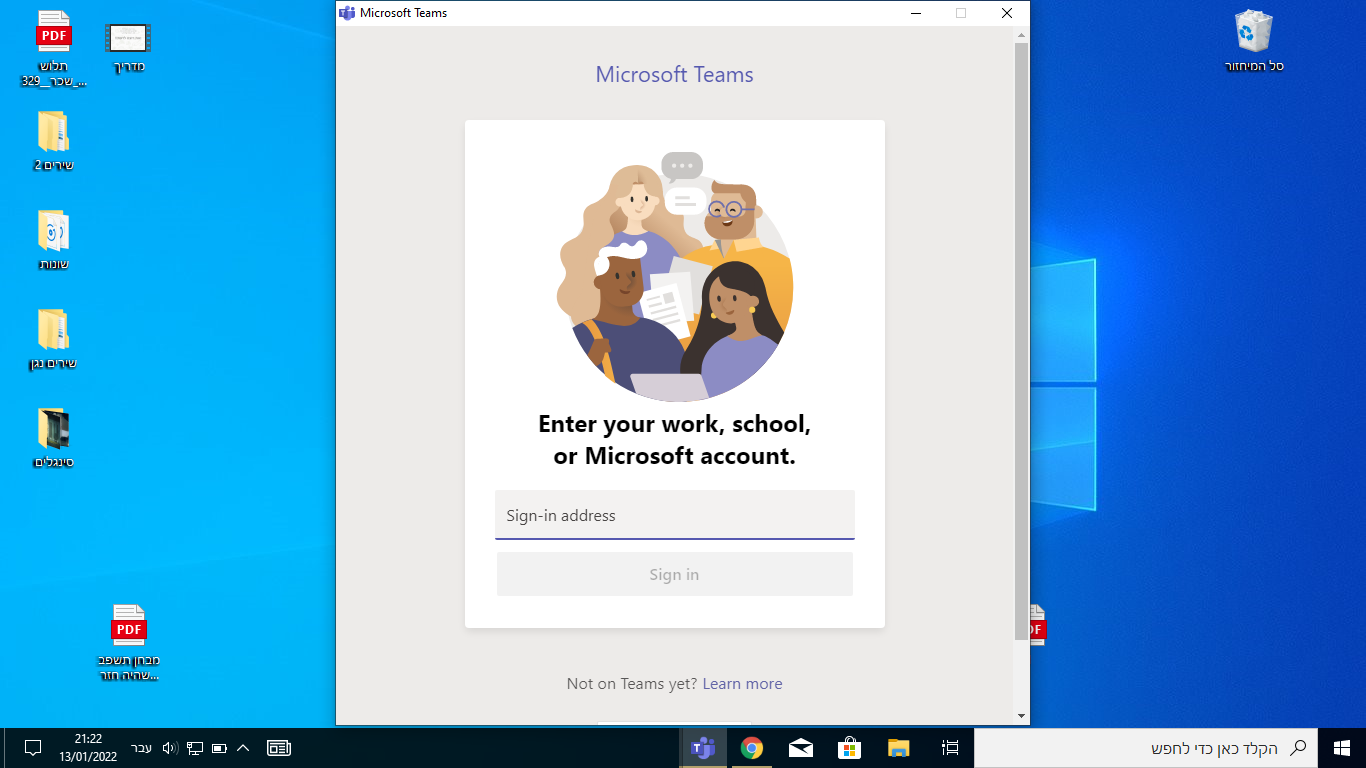1366x768 pixels.
Task: Click the battery status tray icon
Action: [x=219, y=748]
